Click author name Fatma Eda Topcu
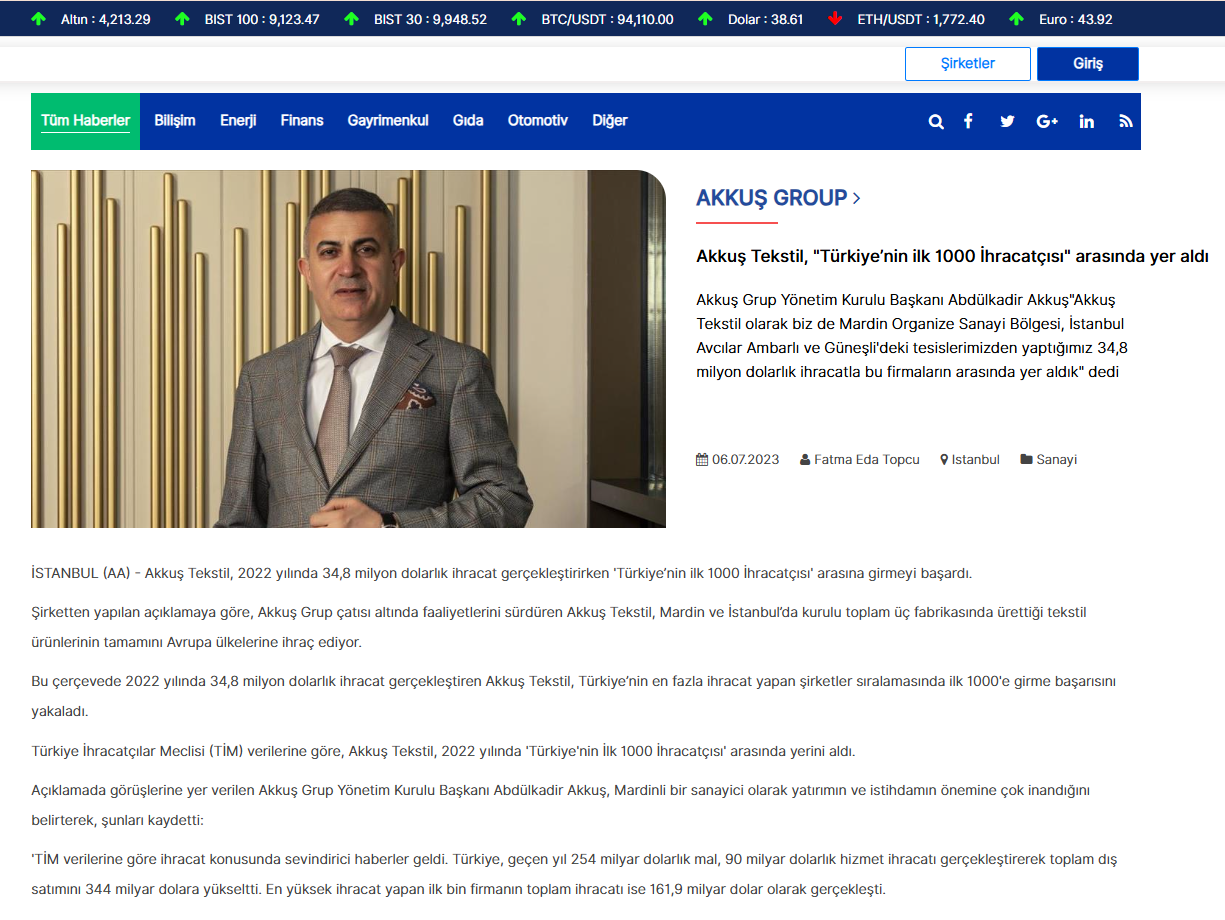This screenshot has width=1225, height=920. 866,460
